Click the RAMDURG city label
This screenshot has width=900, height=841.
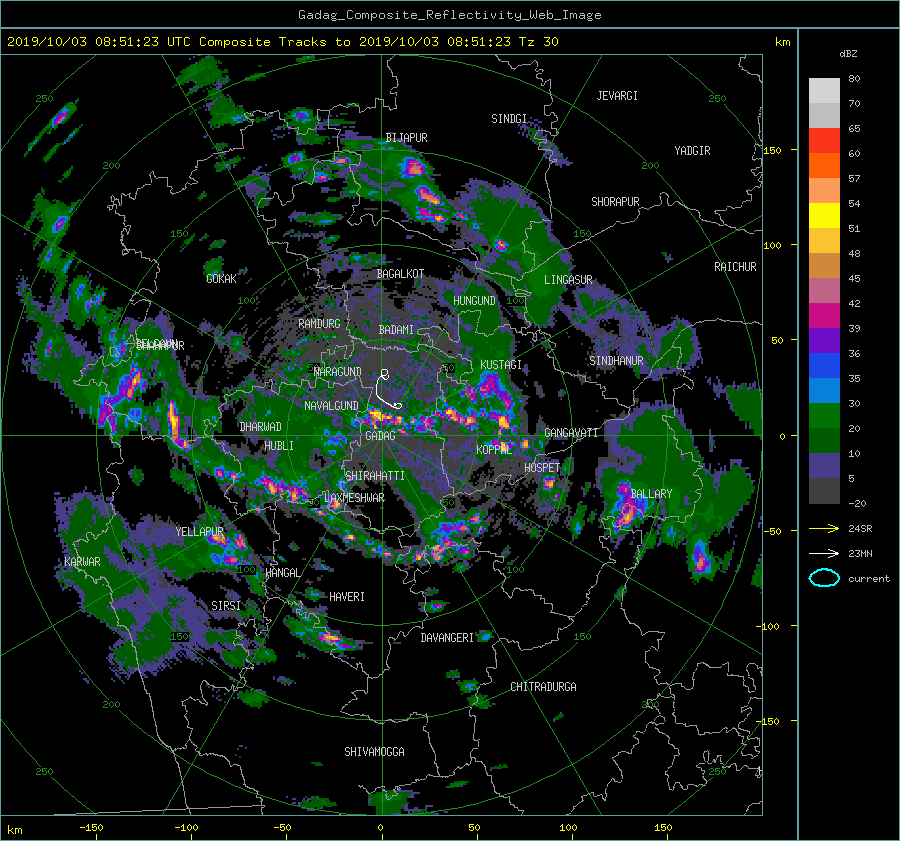[x=319, y=324]
